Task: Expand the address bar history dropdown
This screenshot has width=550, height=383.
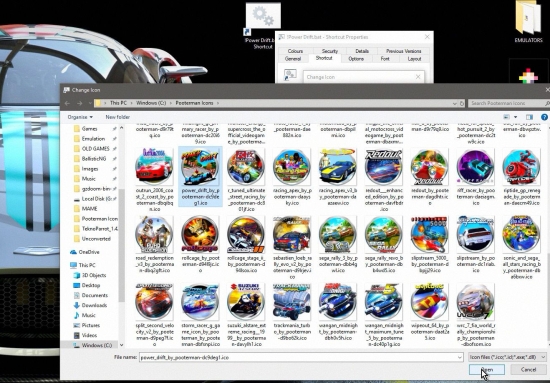Action: (x=455, y=103)
